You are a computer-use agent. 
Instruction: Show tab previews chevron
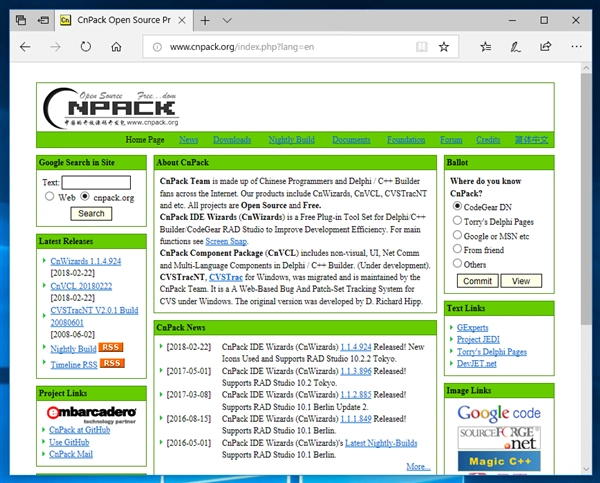pos(227,20)
